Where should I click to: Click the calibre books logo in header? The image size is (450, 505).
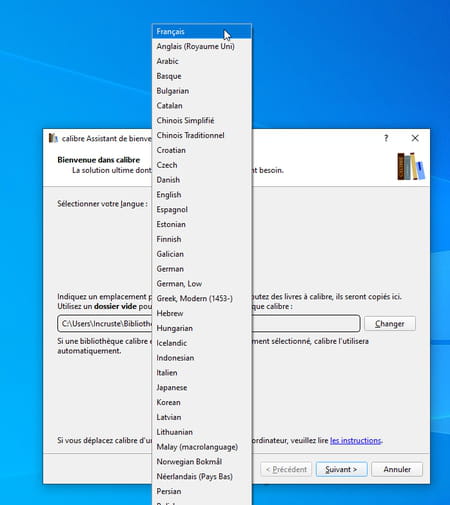(x=411, y=166)
